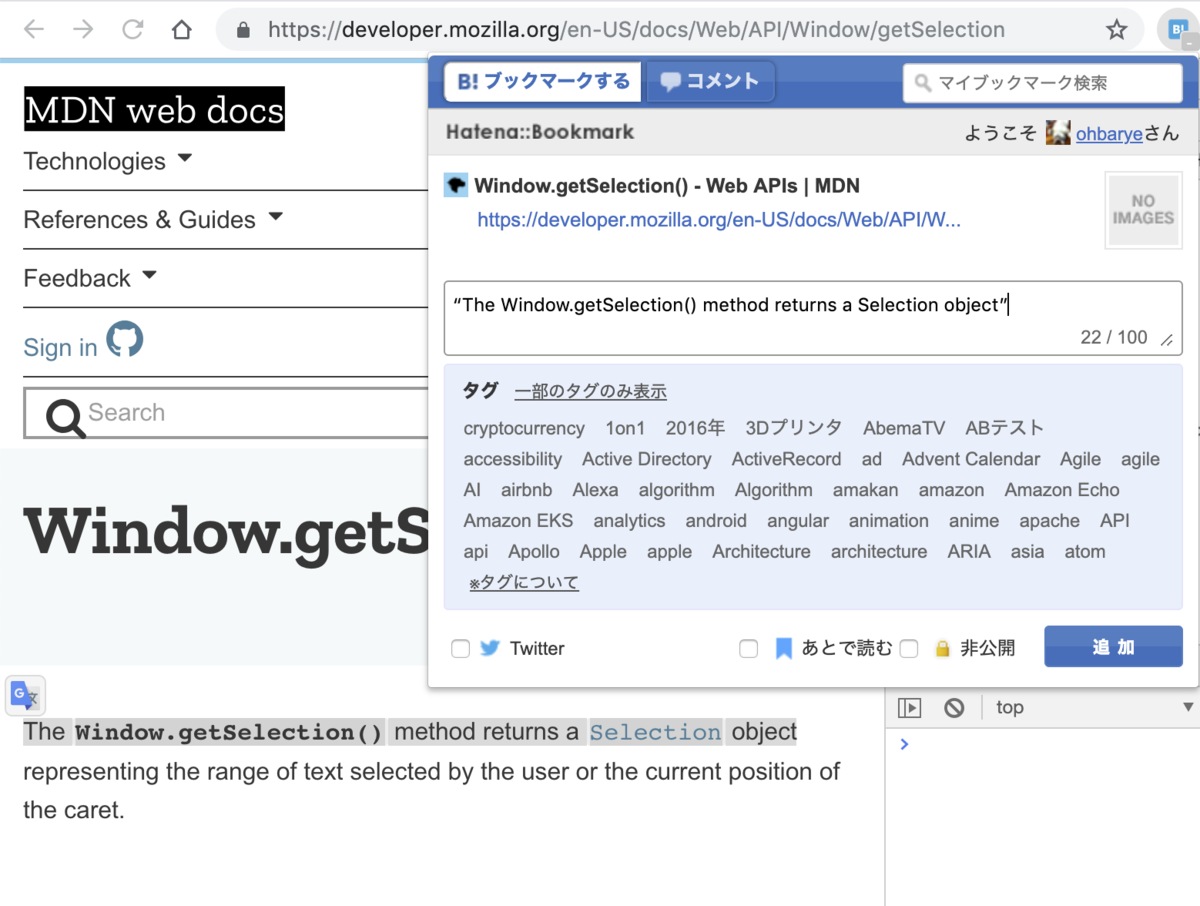Image resolution: width=1200 pixels, height=906 pixels.
Task: Select the 2016年 tag
Action: [x=695, y=428]
